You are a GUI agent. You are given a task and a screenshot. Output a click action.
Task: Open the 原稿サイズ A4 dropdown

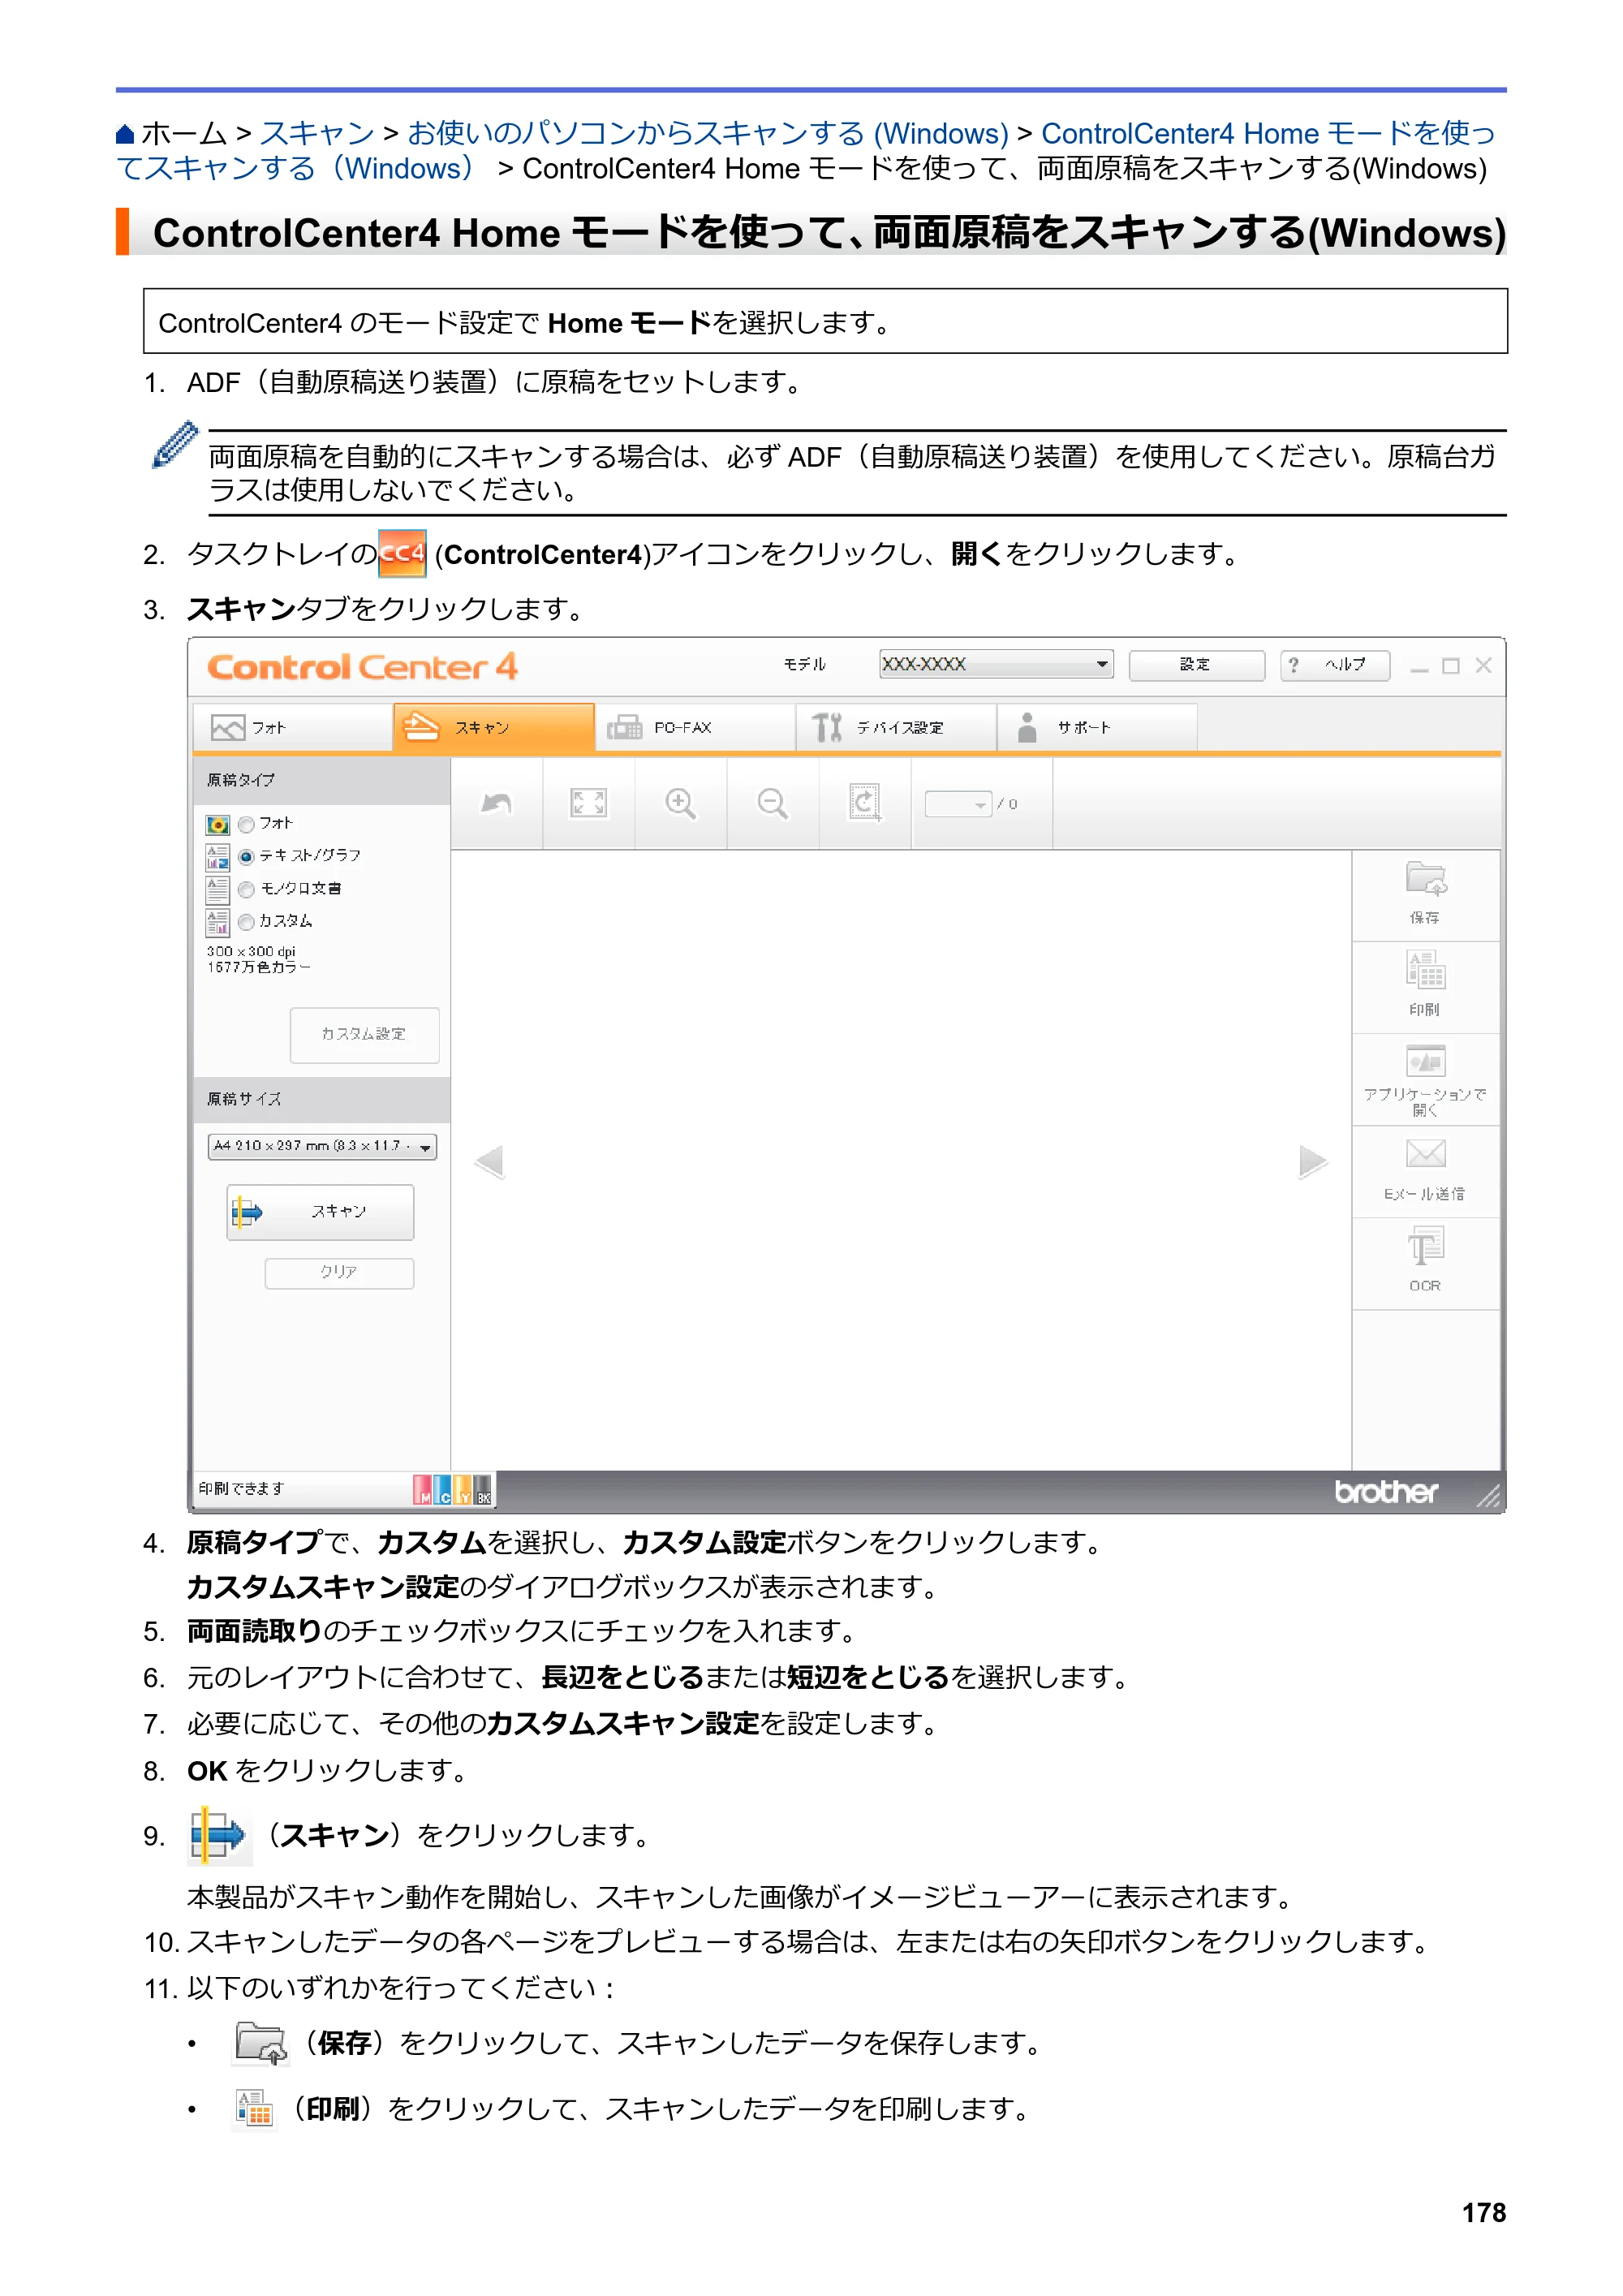click(322, 1147)
